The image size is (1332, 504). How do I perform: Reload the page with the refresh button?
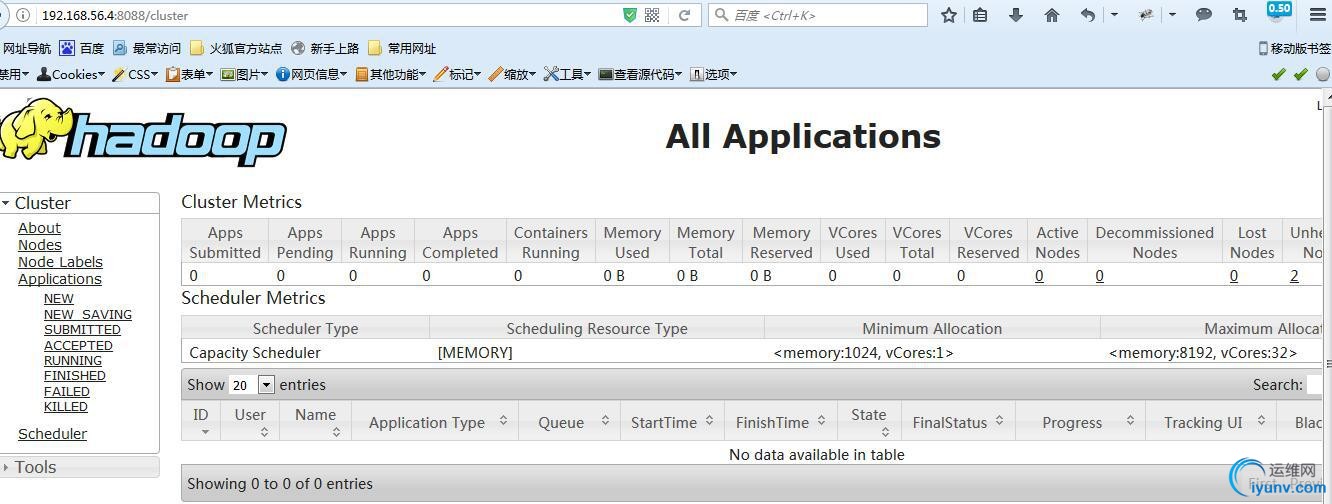[685, 15]
